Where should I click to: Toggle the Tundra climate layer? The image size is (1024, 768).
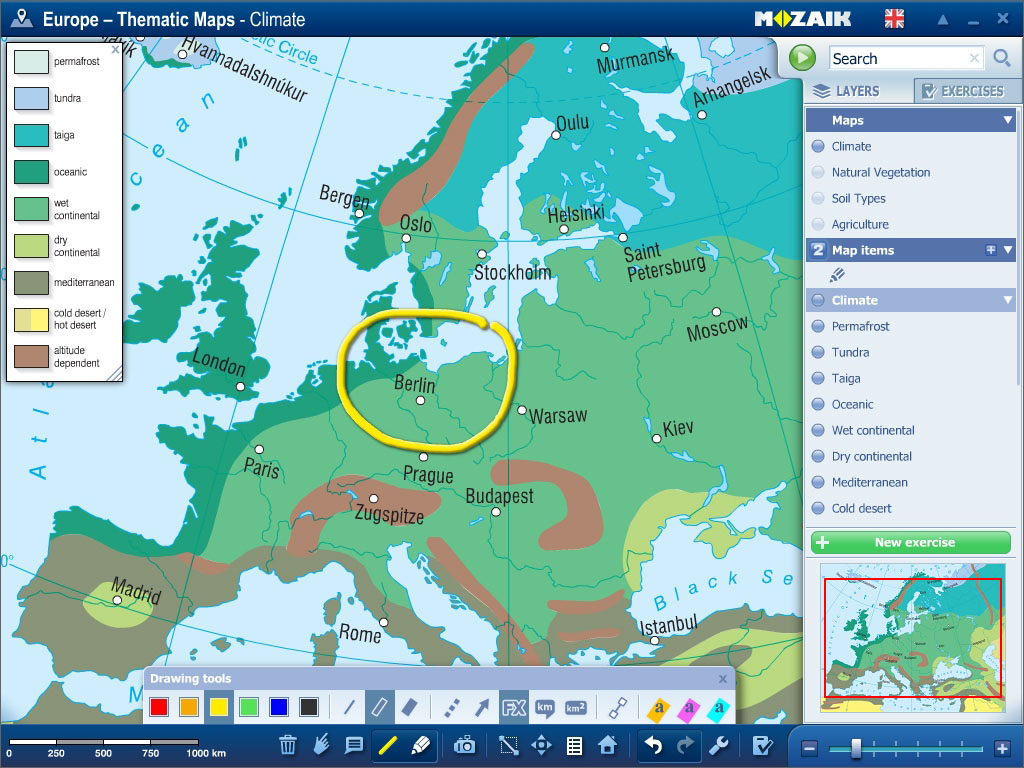(x=850, y=352)
